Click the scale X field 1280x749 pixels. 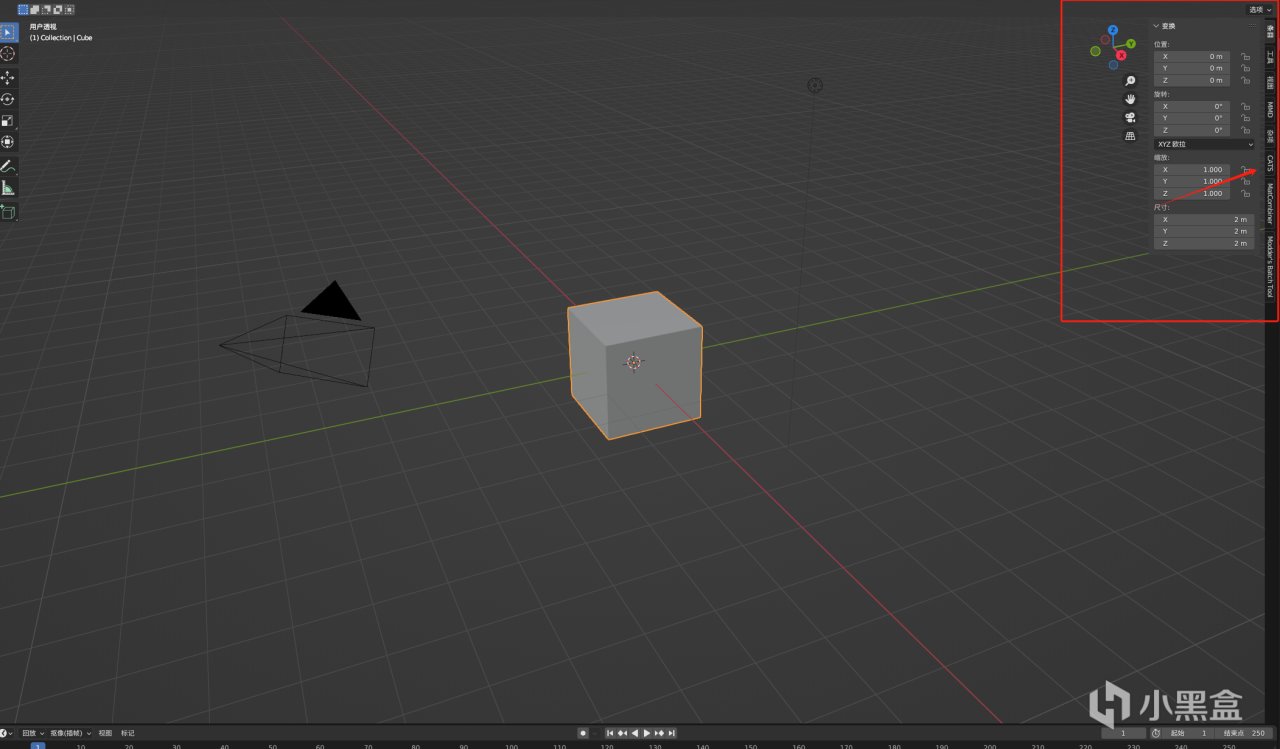1192,170
